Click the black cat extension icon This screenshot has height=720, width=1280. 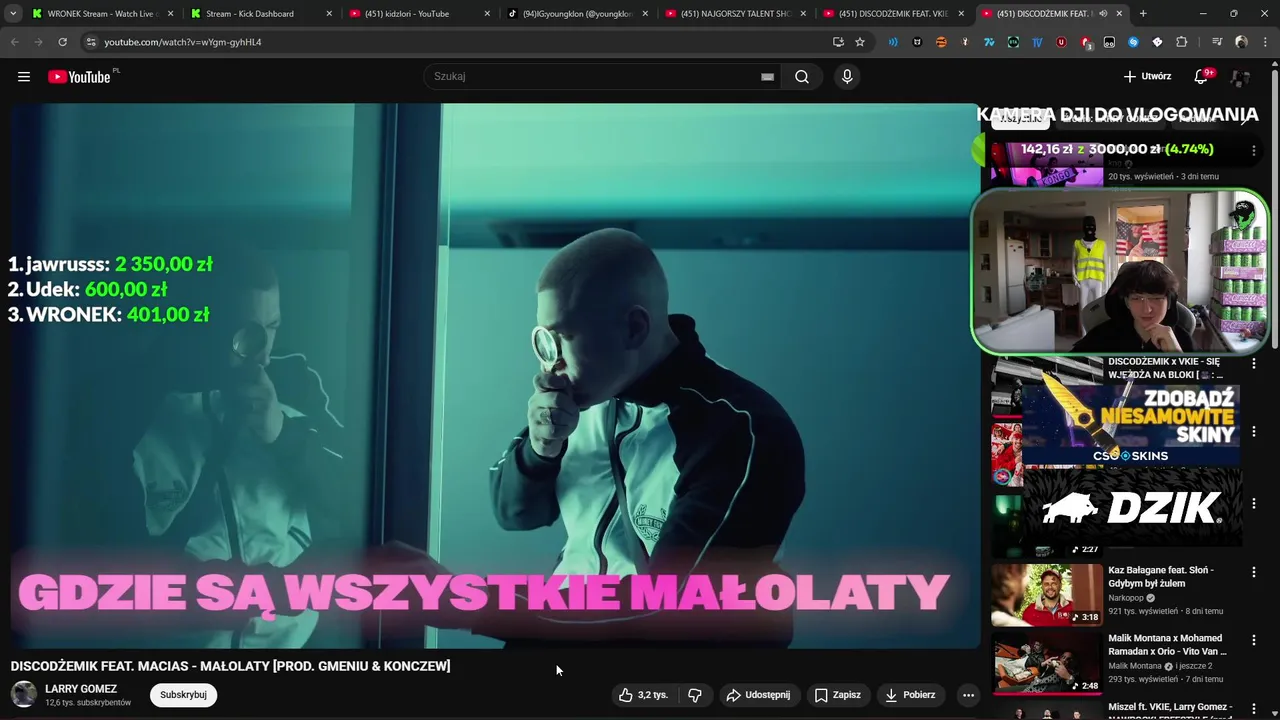click(x=917, y=42)
